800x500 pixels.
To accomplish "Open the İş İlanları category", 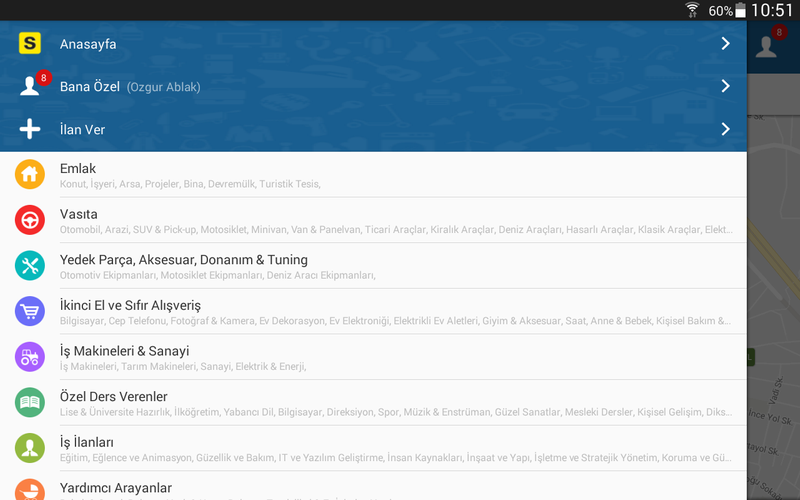I will click(x=373, y=448).
